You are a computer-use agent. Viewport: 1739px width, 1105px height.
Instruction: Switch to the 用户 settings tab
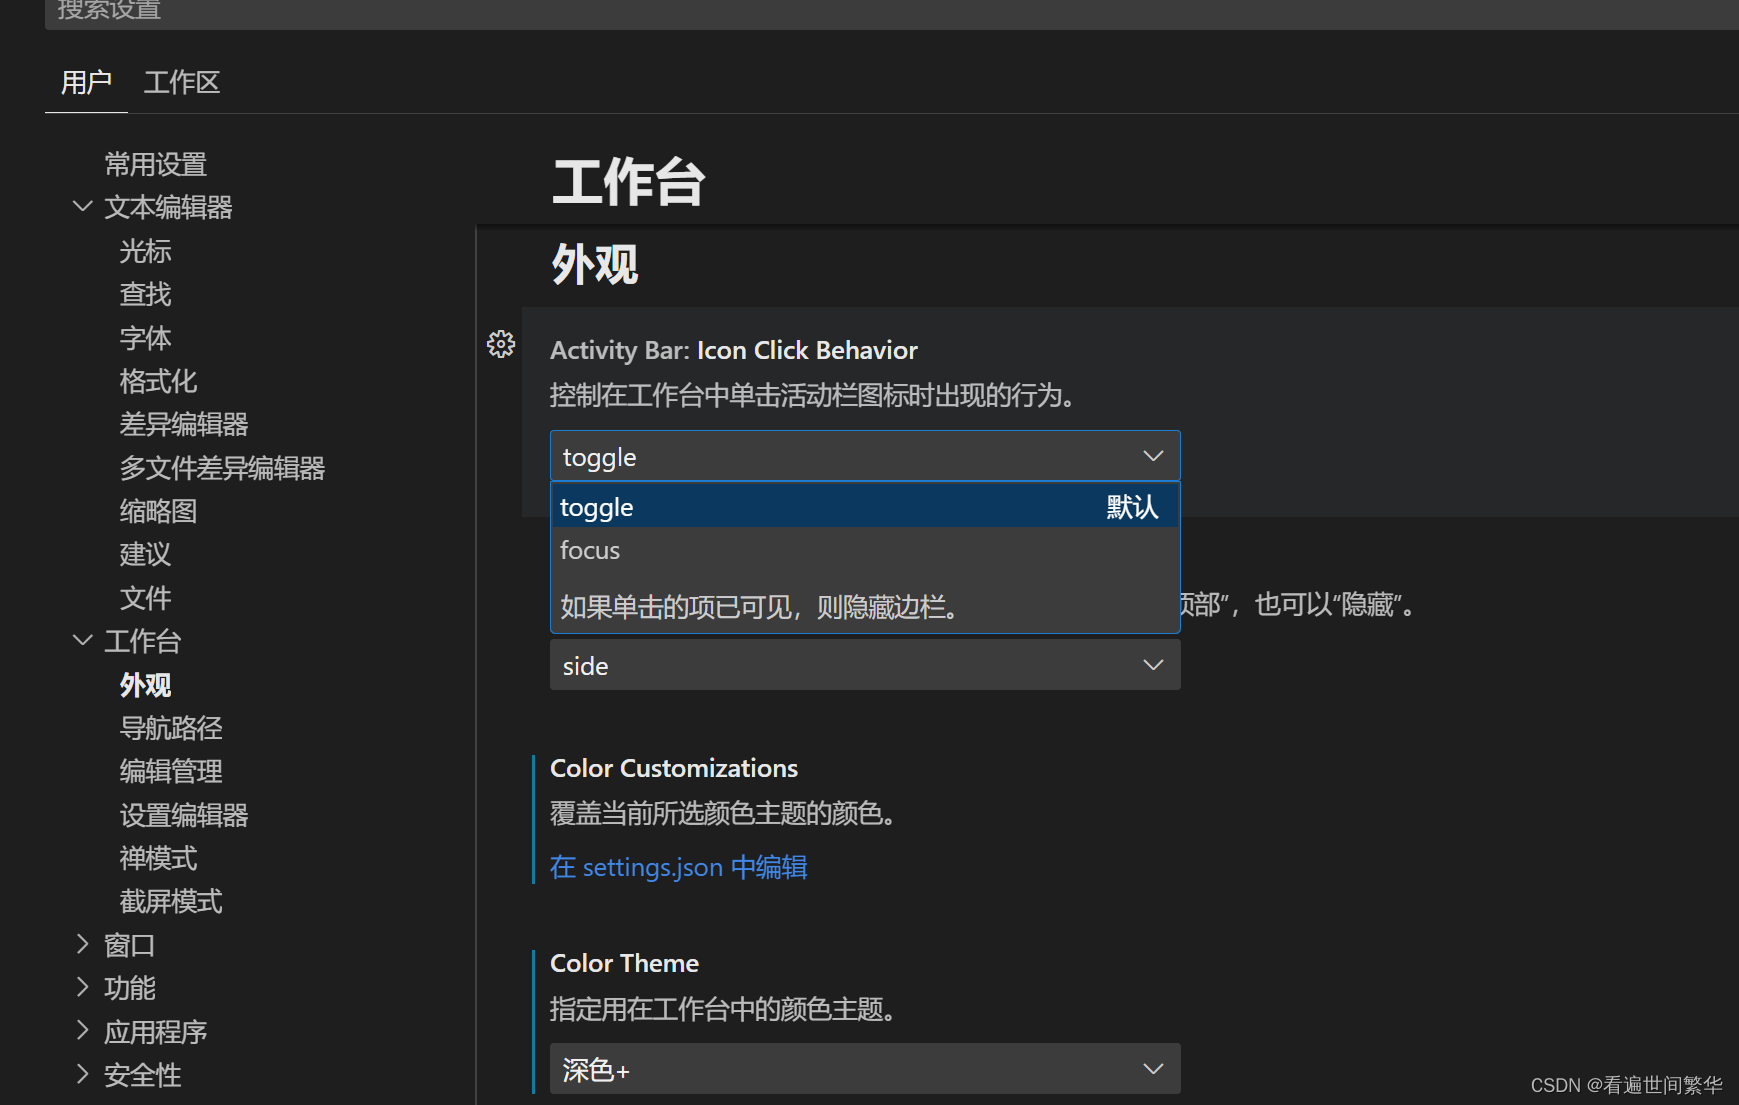86,82
